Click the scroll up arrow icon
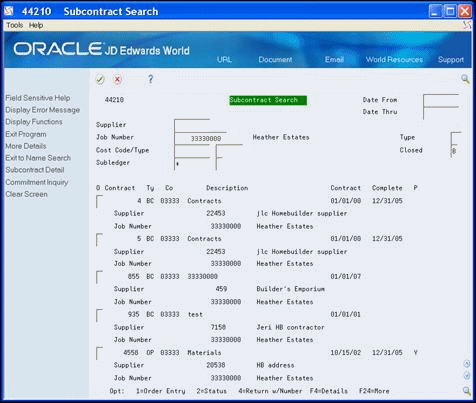 (467, 364)
